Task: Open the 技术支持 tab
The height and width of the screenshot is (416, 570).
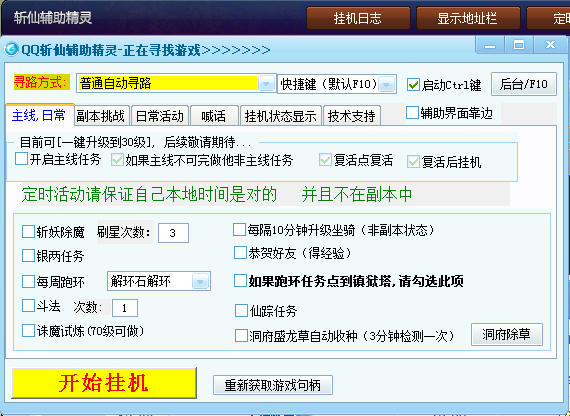Action: click(x=351, y=116)
